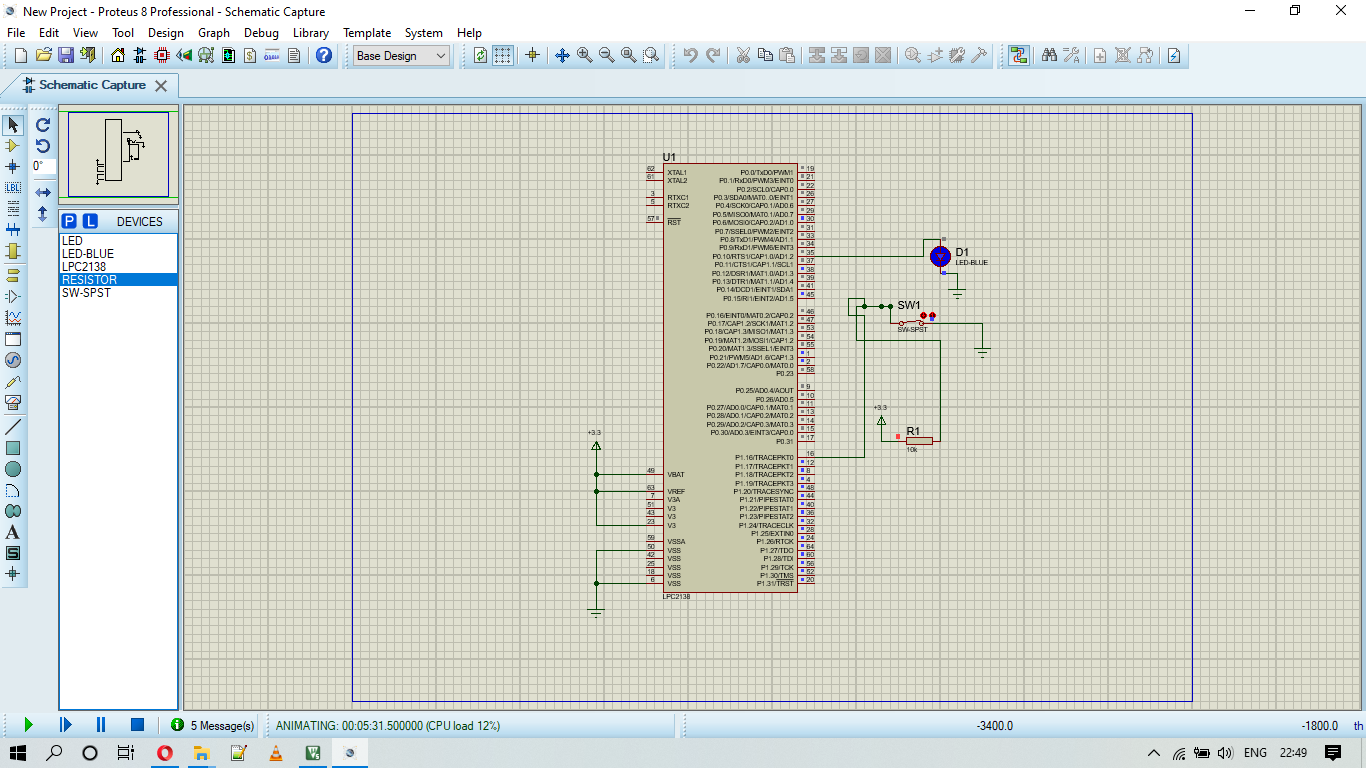Toggle the grid display
1366x768 pixels.
503,56
